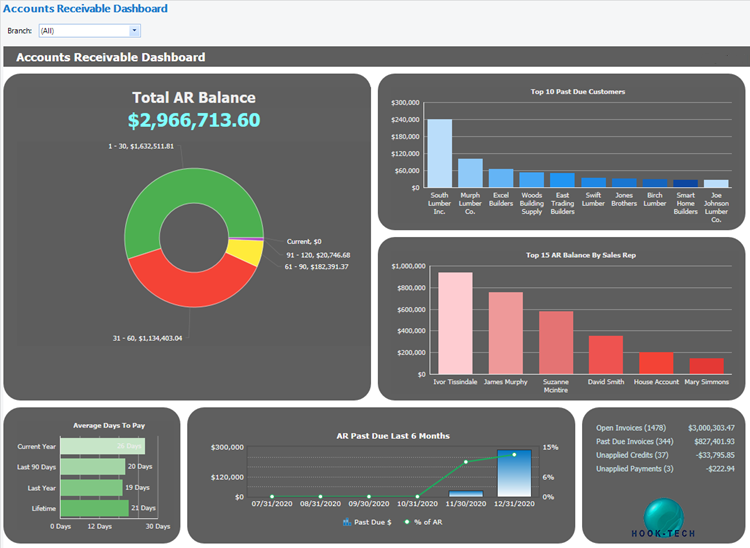Click the James Murphy sales rep bar
The image size is (750, 548).
click(x=506, y=333)
